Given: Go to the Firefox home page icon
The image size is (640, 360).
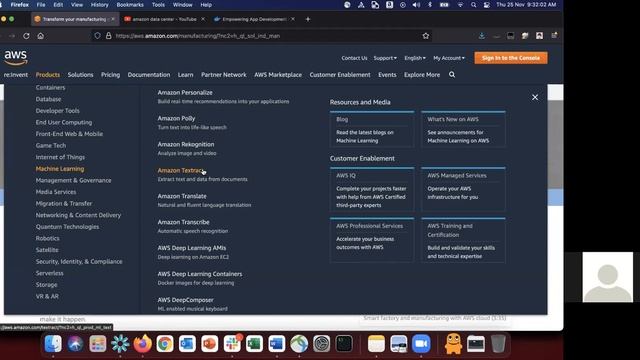Looking at the screenshot, I should click(x=40, y=36).
